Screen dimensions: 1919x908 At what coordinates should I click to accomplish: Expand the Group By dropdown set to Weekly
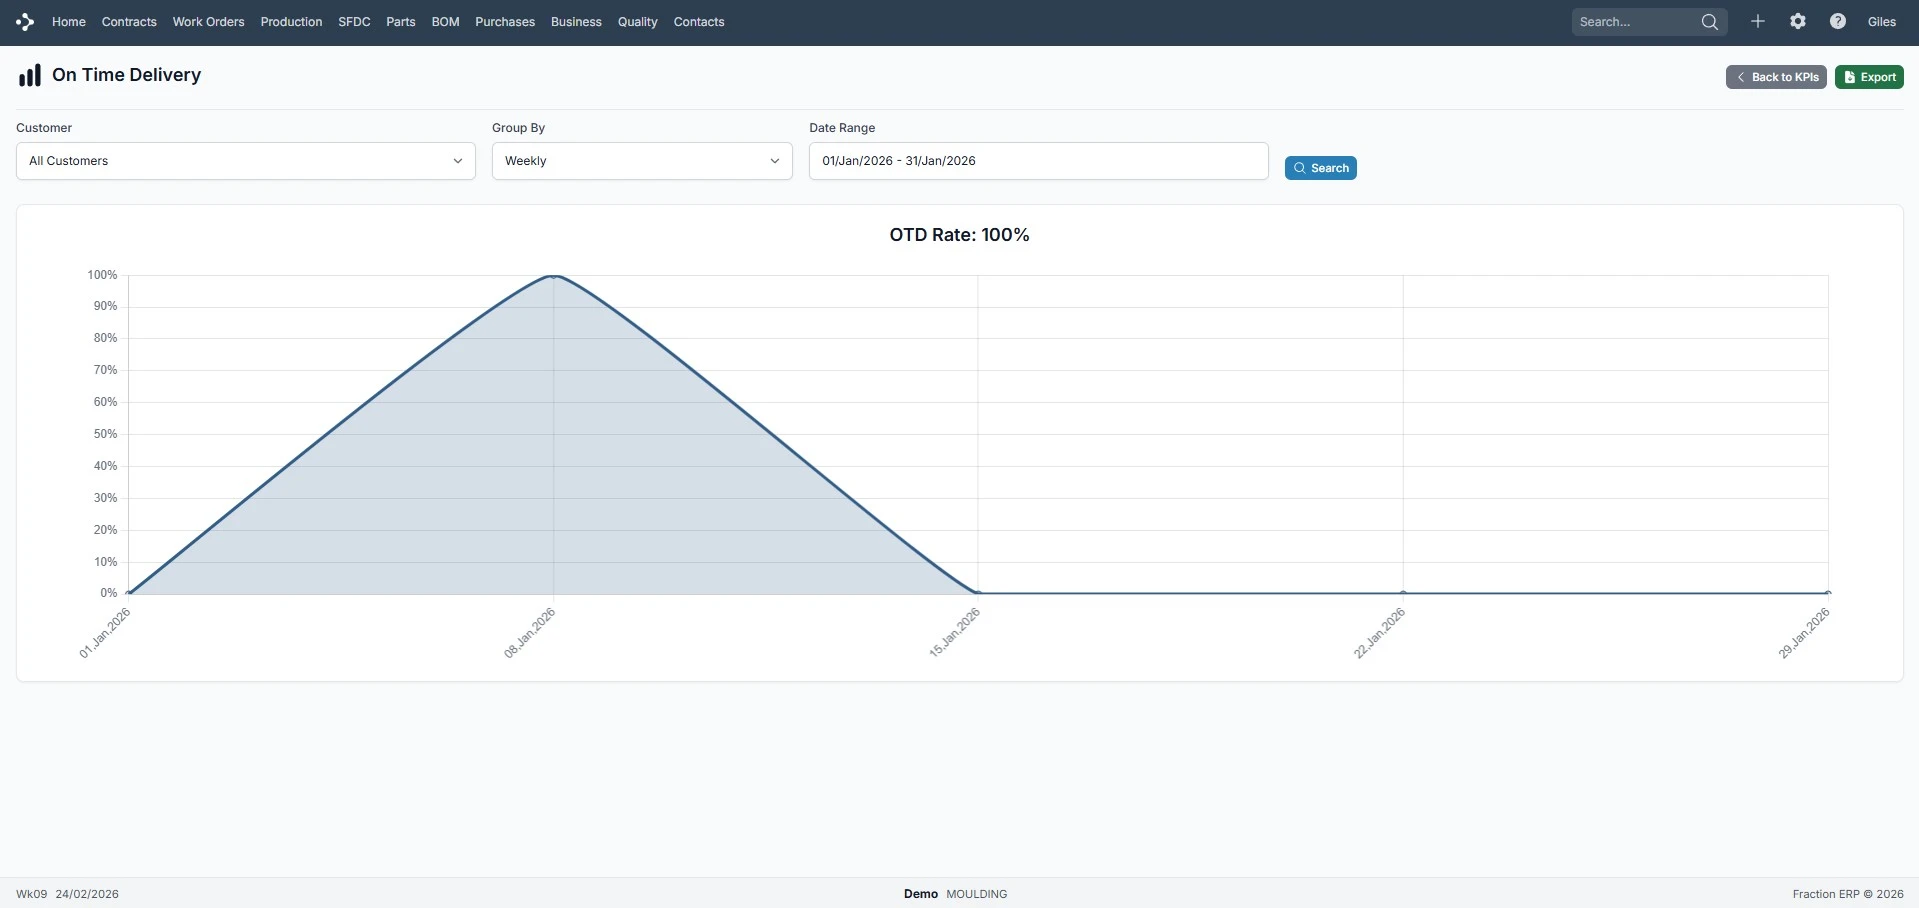[641, 160]
